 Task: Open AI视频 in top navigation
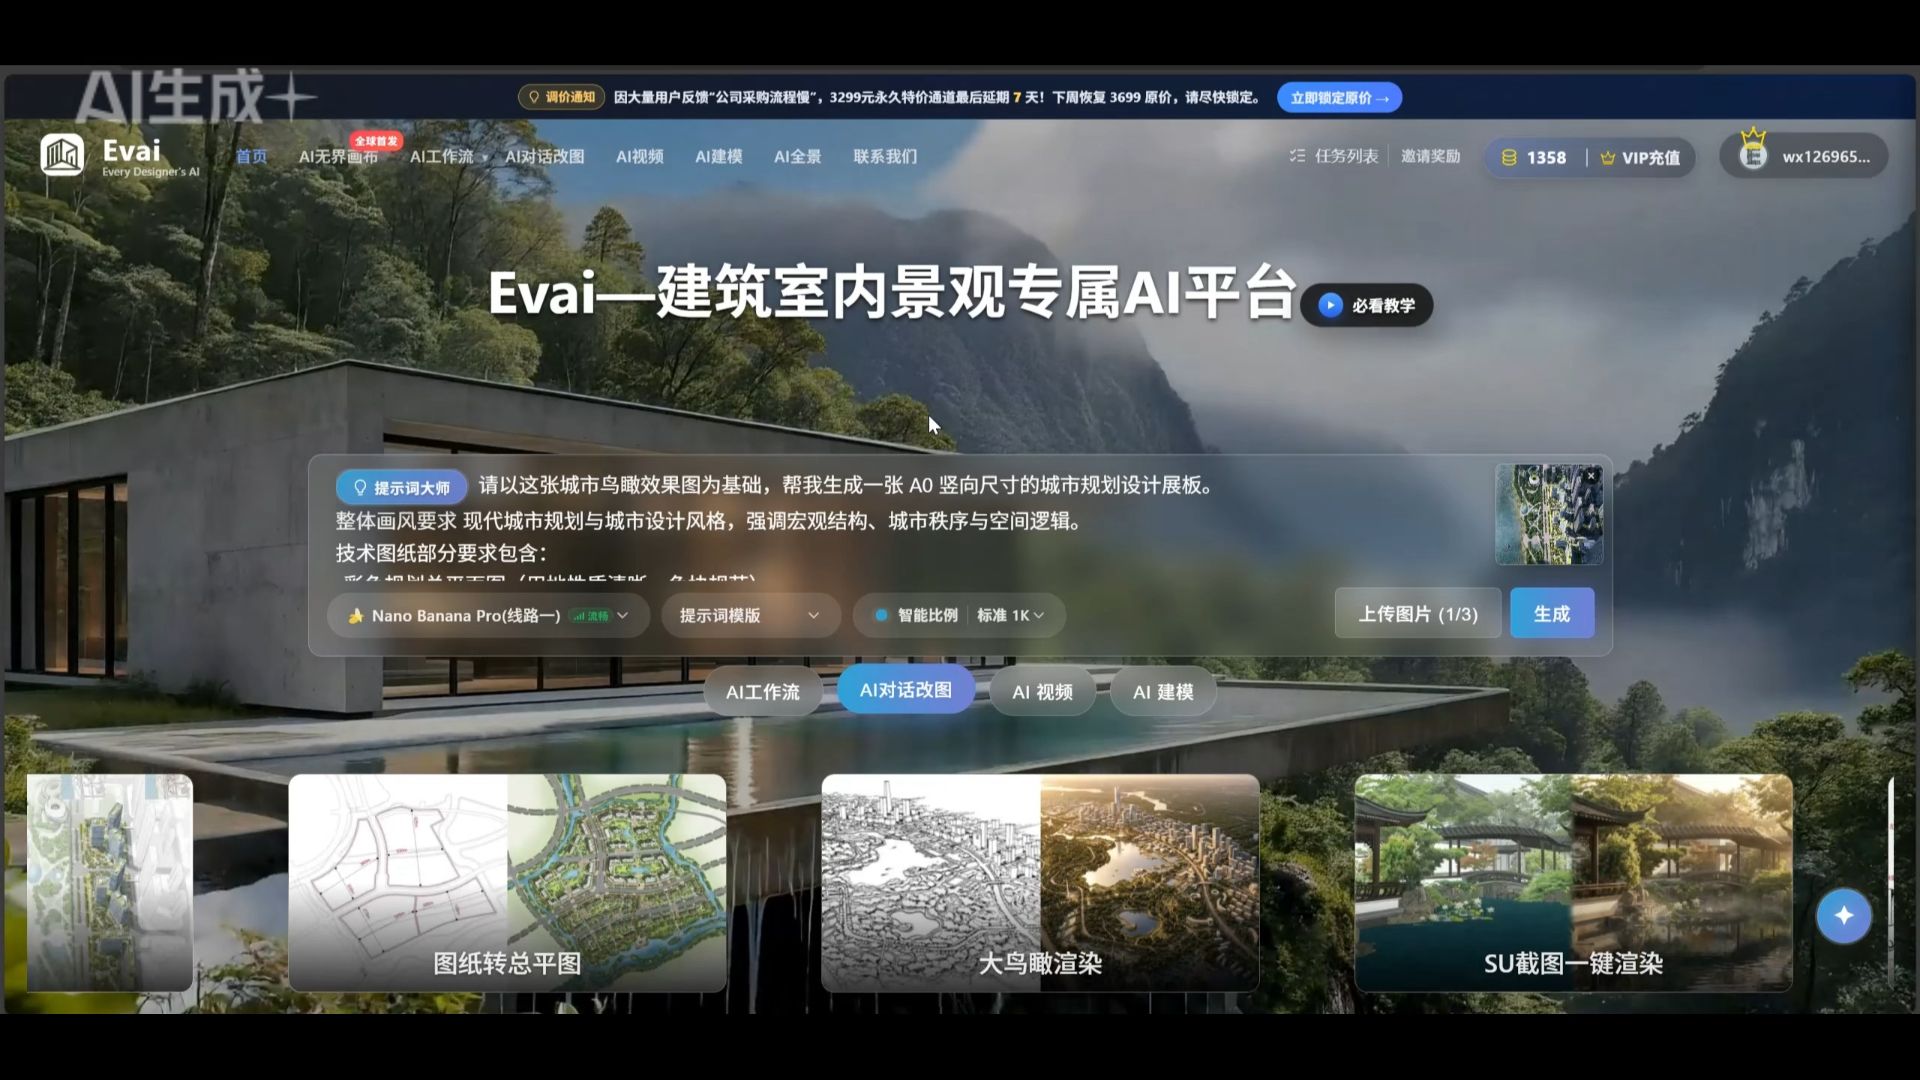tap(639, 157)
